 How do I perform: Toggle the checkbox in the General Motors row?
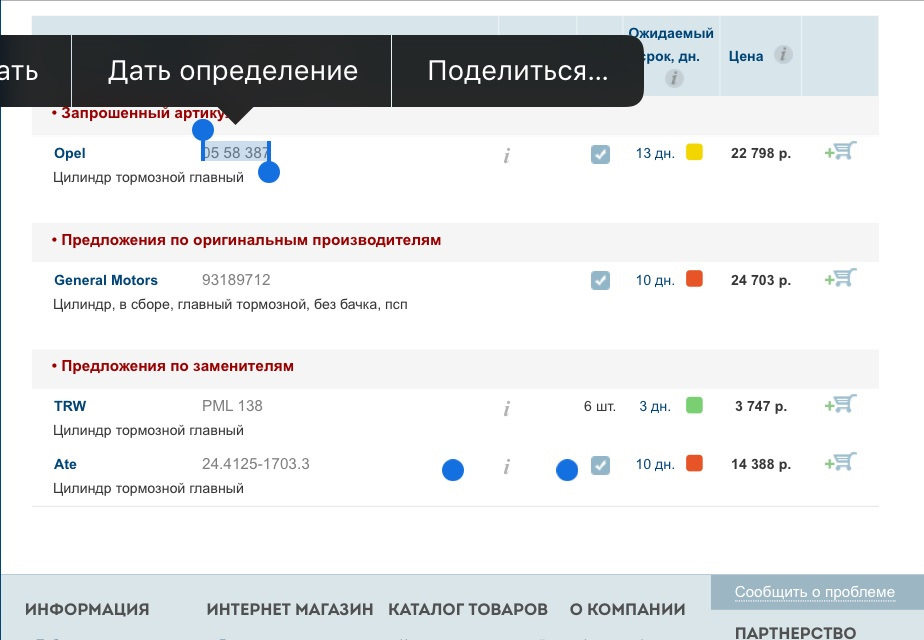[600, 280]
